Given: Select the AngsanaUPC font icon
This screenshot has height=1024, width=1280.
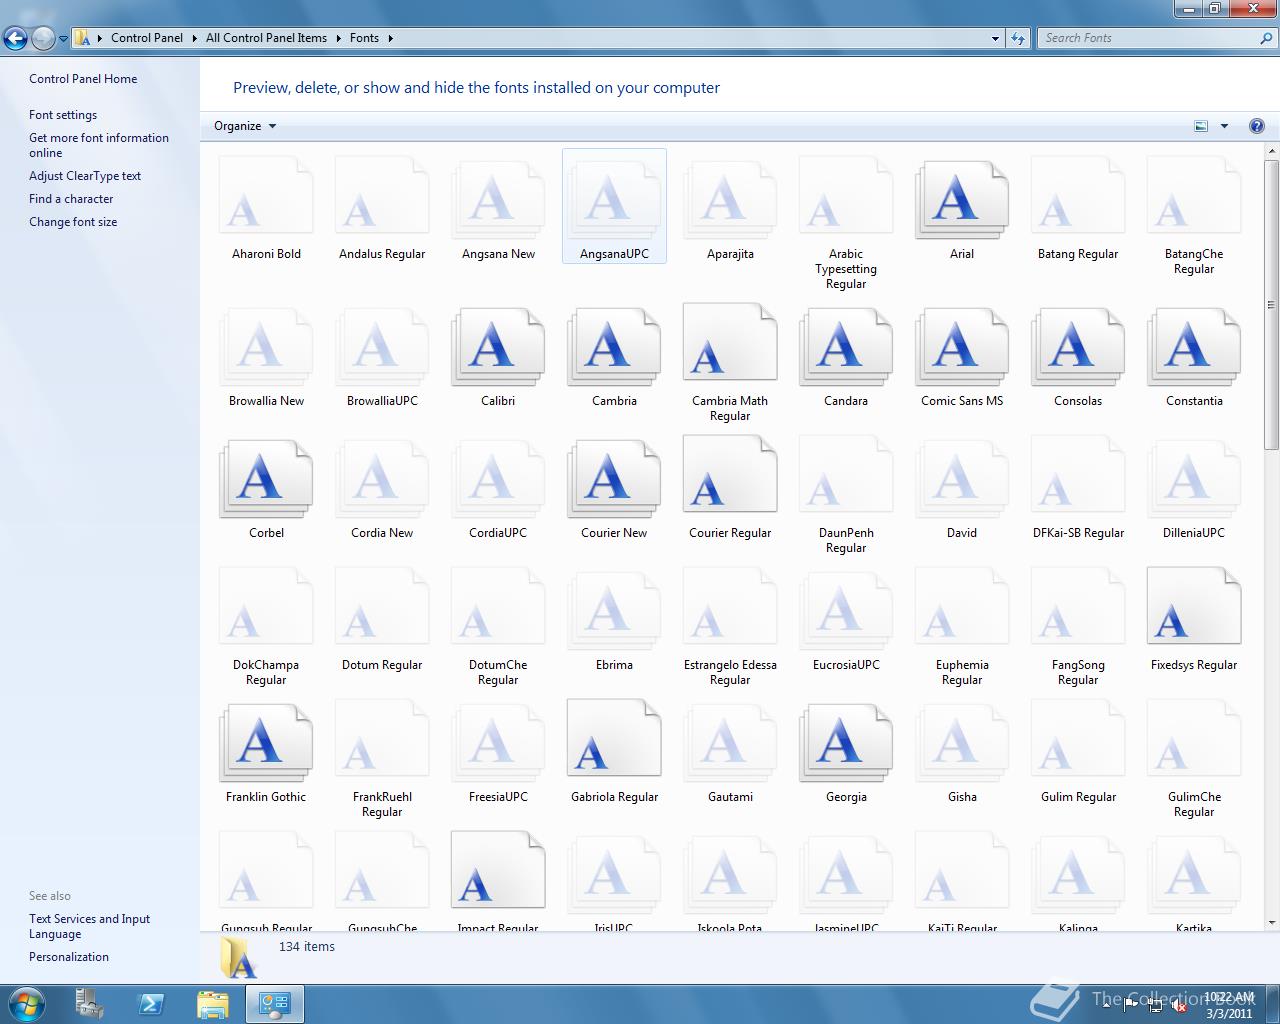Looking at the screenshot, I should coord(613,198).
